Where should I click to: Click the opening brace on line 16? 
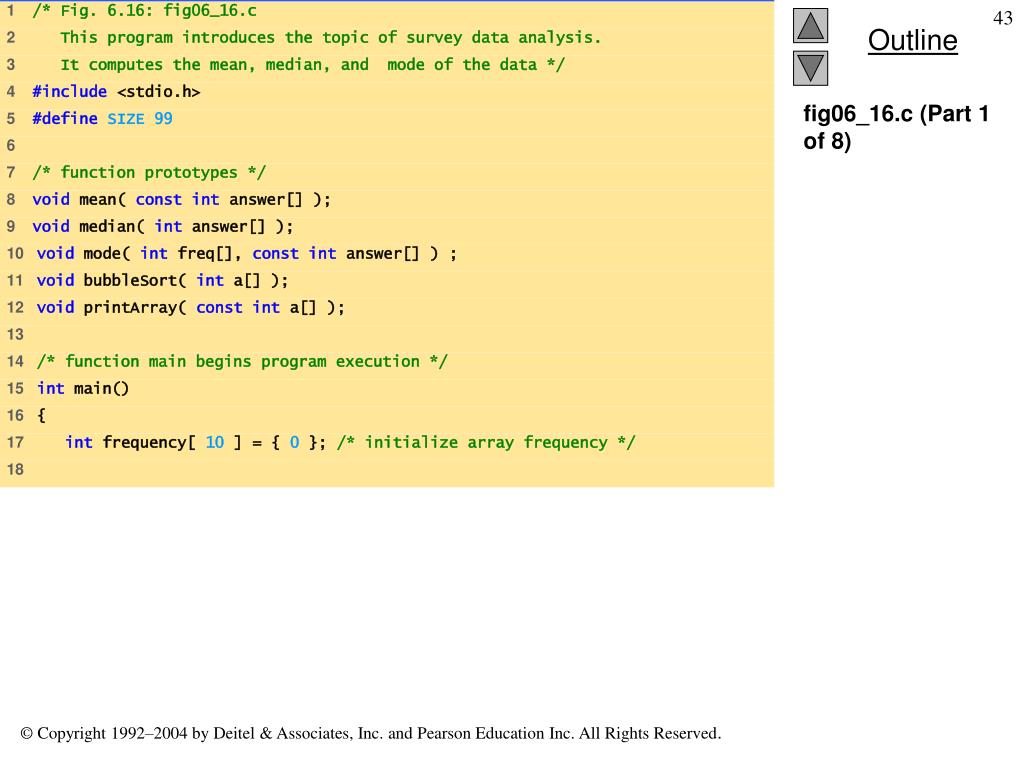click(x=41, y=415)
